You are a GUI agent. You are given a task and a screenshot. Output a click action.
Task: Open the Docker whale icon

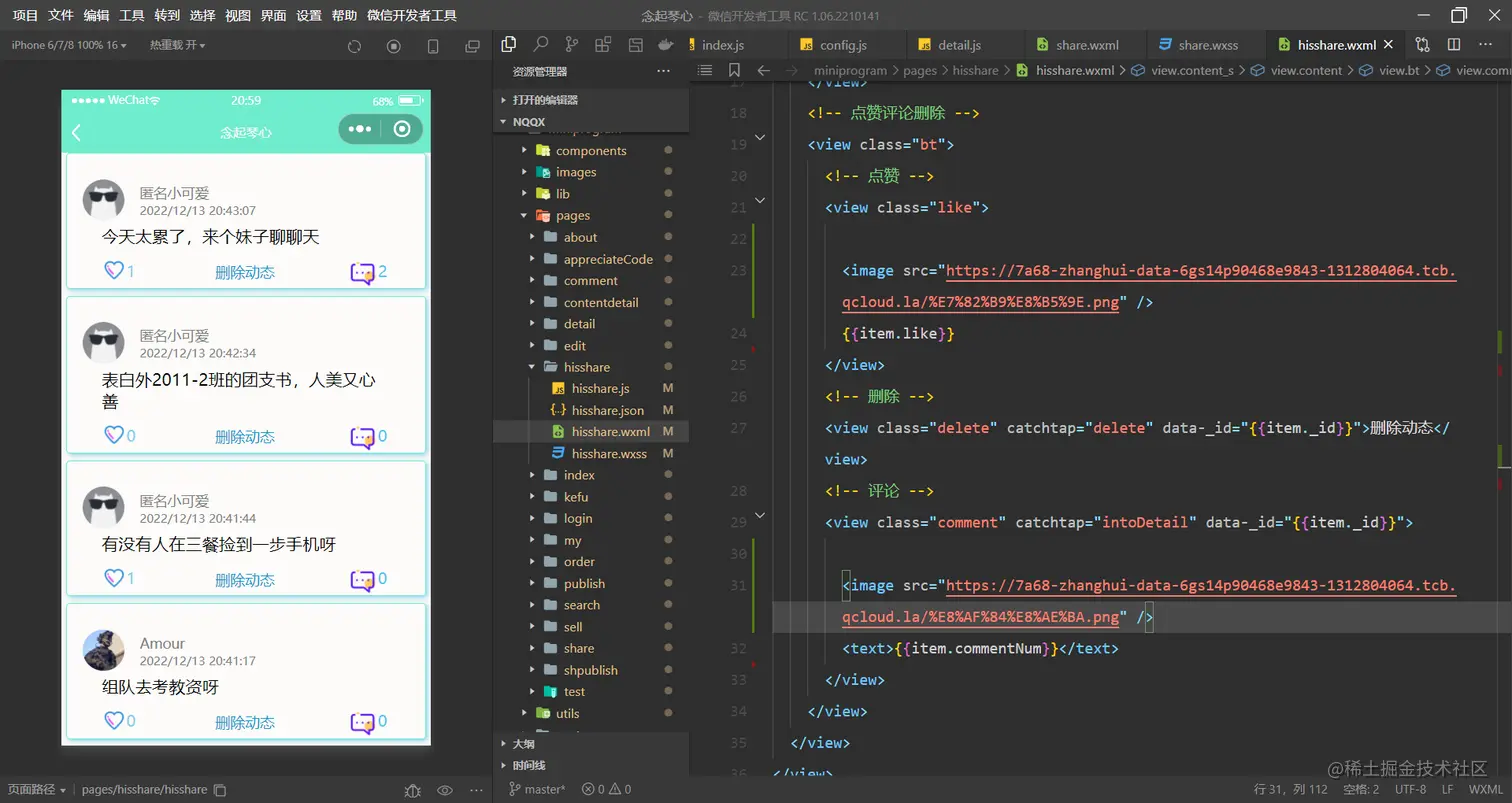coord(666,44)
